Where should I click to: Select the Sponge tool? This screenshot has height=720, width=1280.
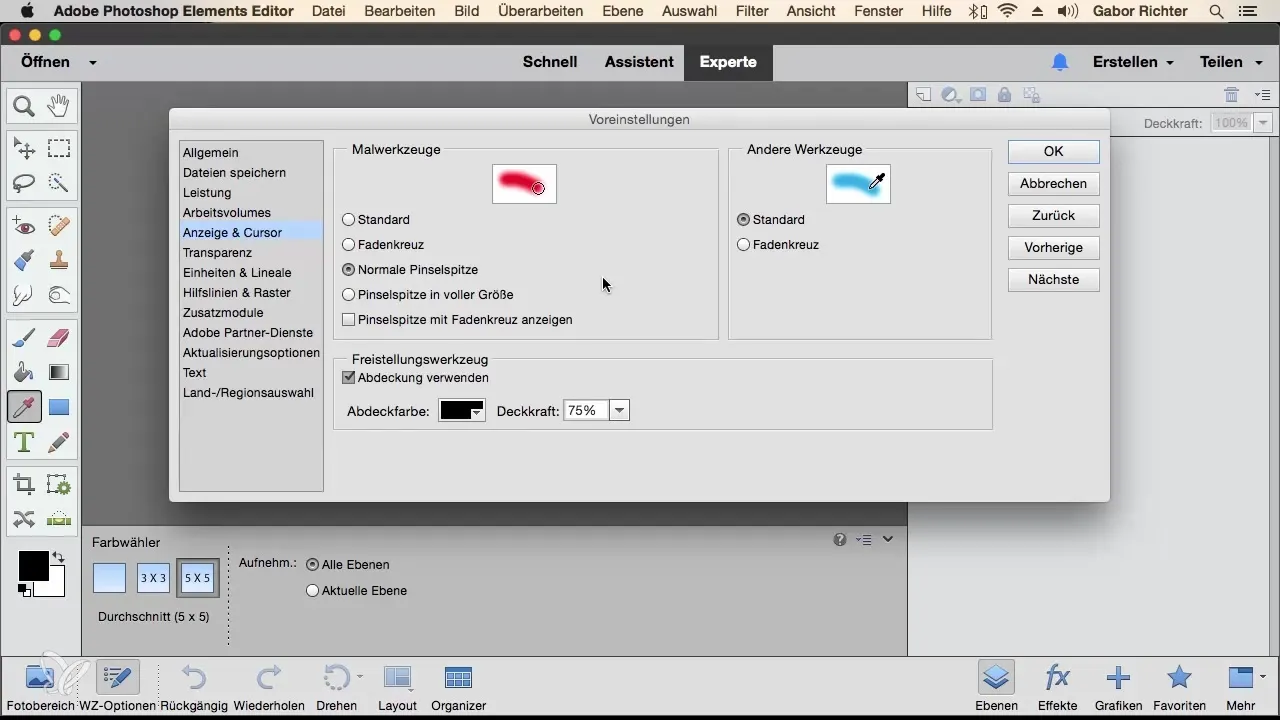tap(59, 295)
